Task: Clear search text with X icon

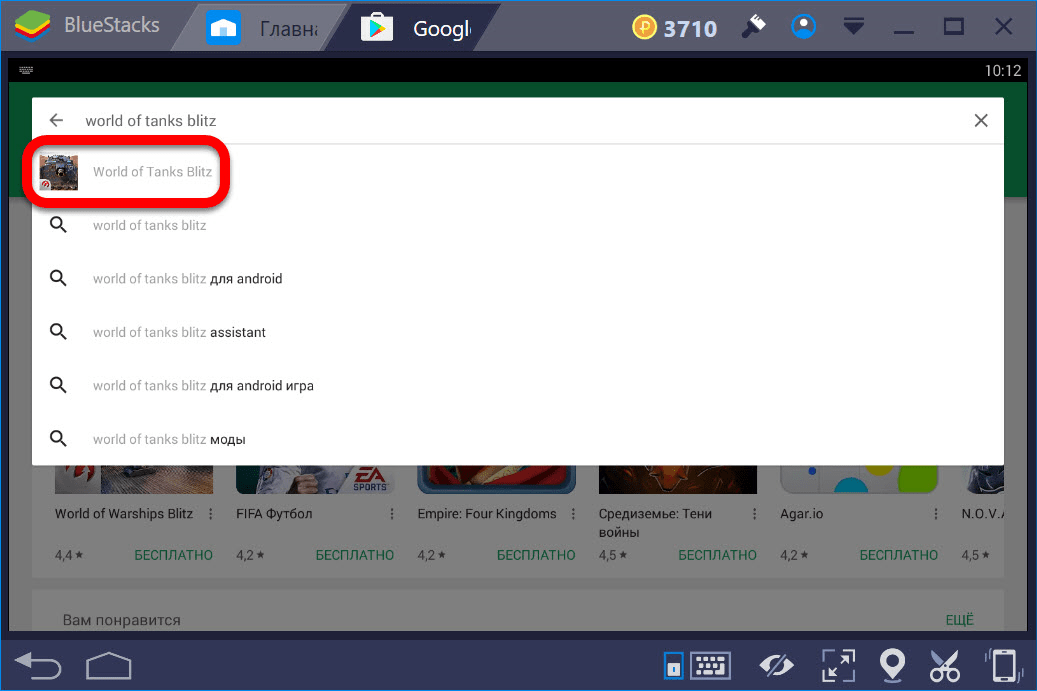Action: [981, 120]
